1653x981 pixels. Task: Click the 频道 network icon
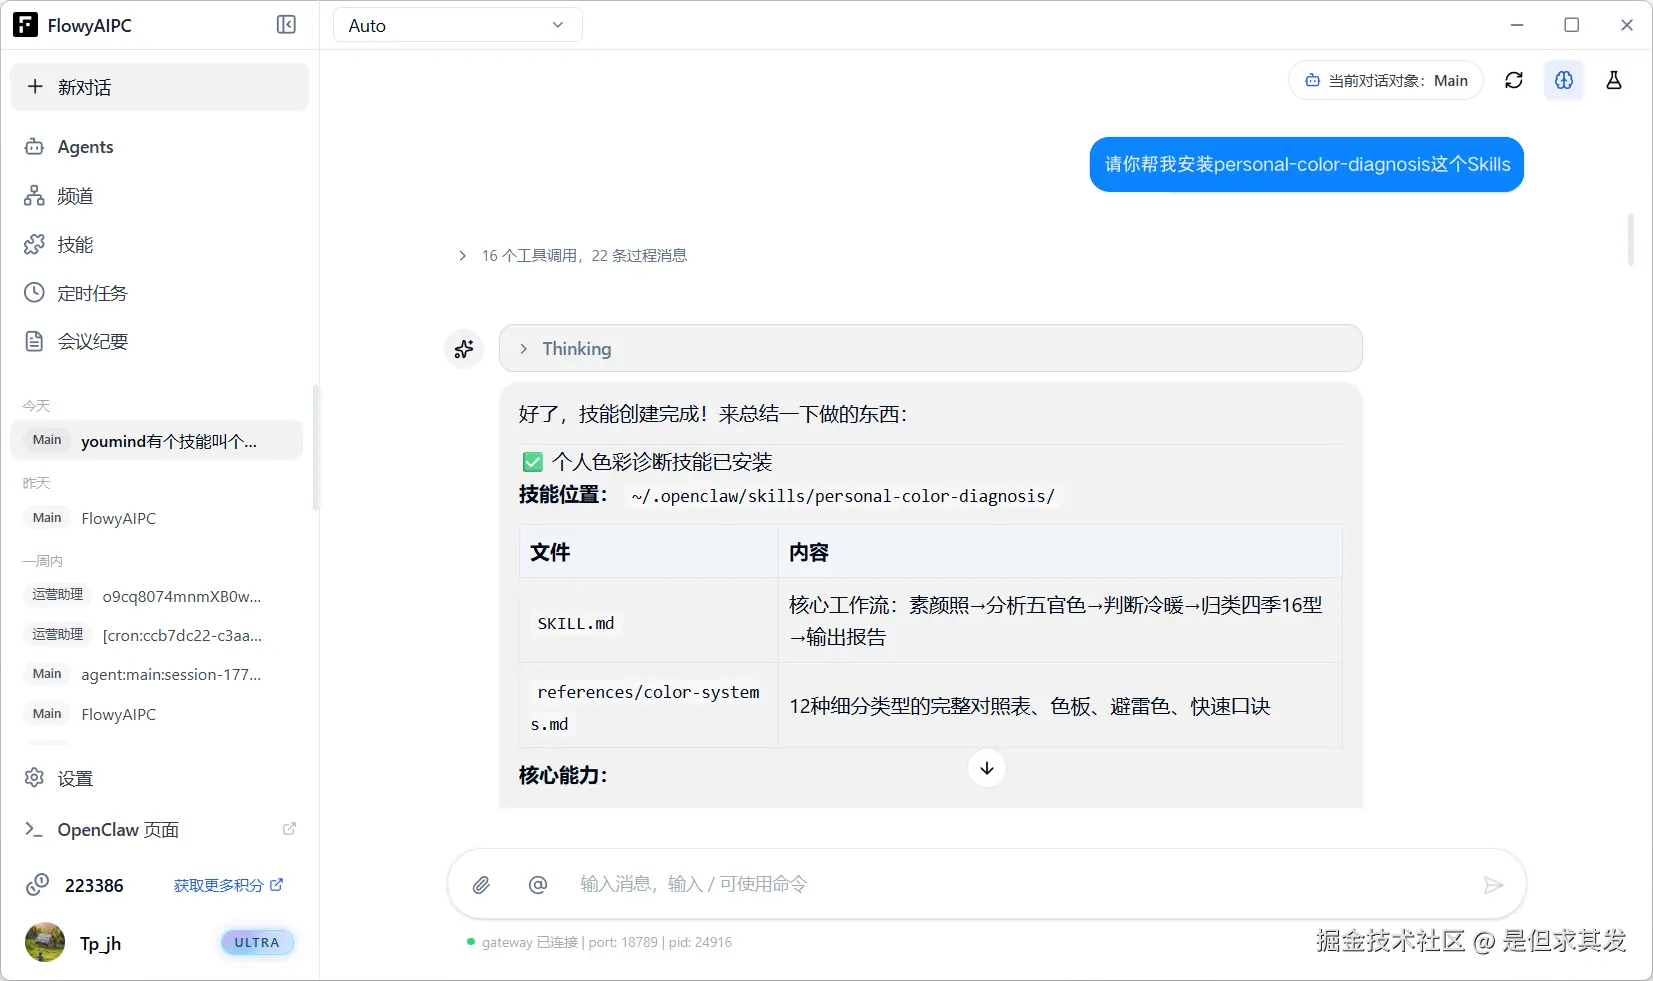tap(34, 196)
